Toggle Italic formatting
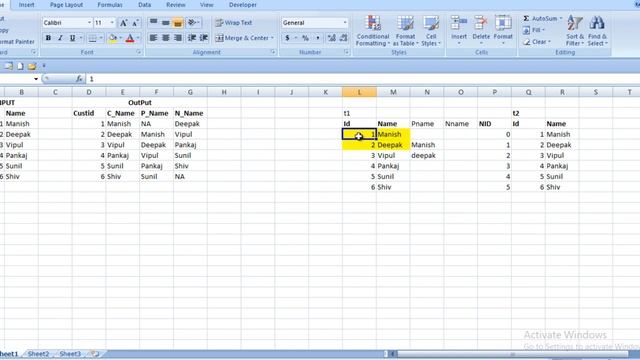Screen dimensions: 640x360 (x=60, y=38)
